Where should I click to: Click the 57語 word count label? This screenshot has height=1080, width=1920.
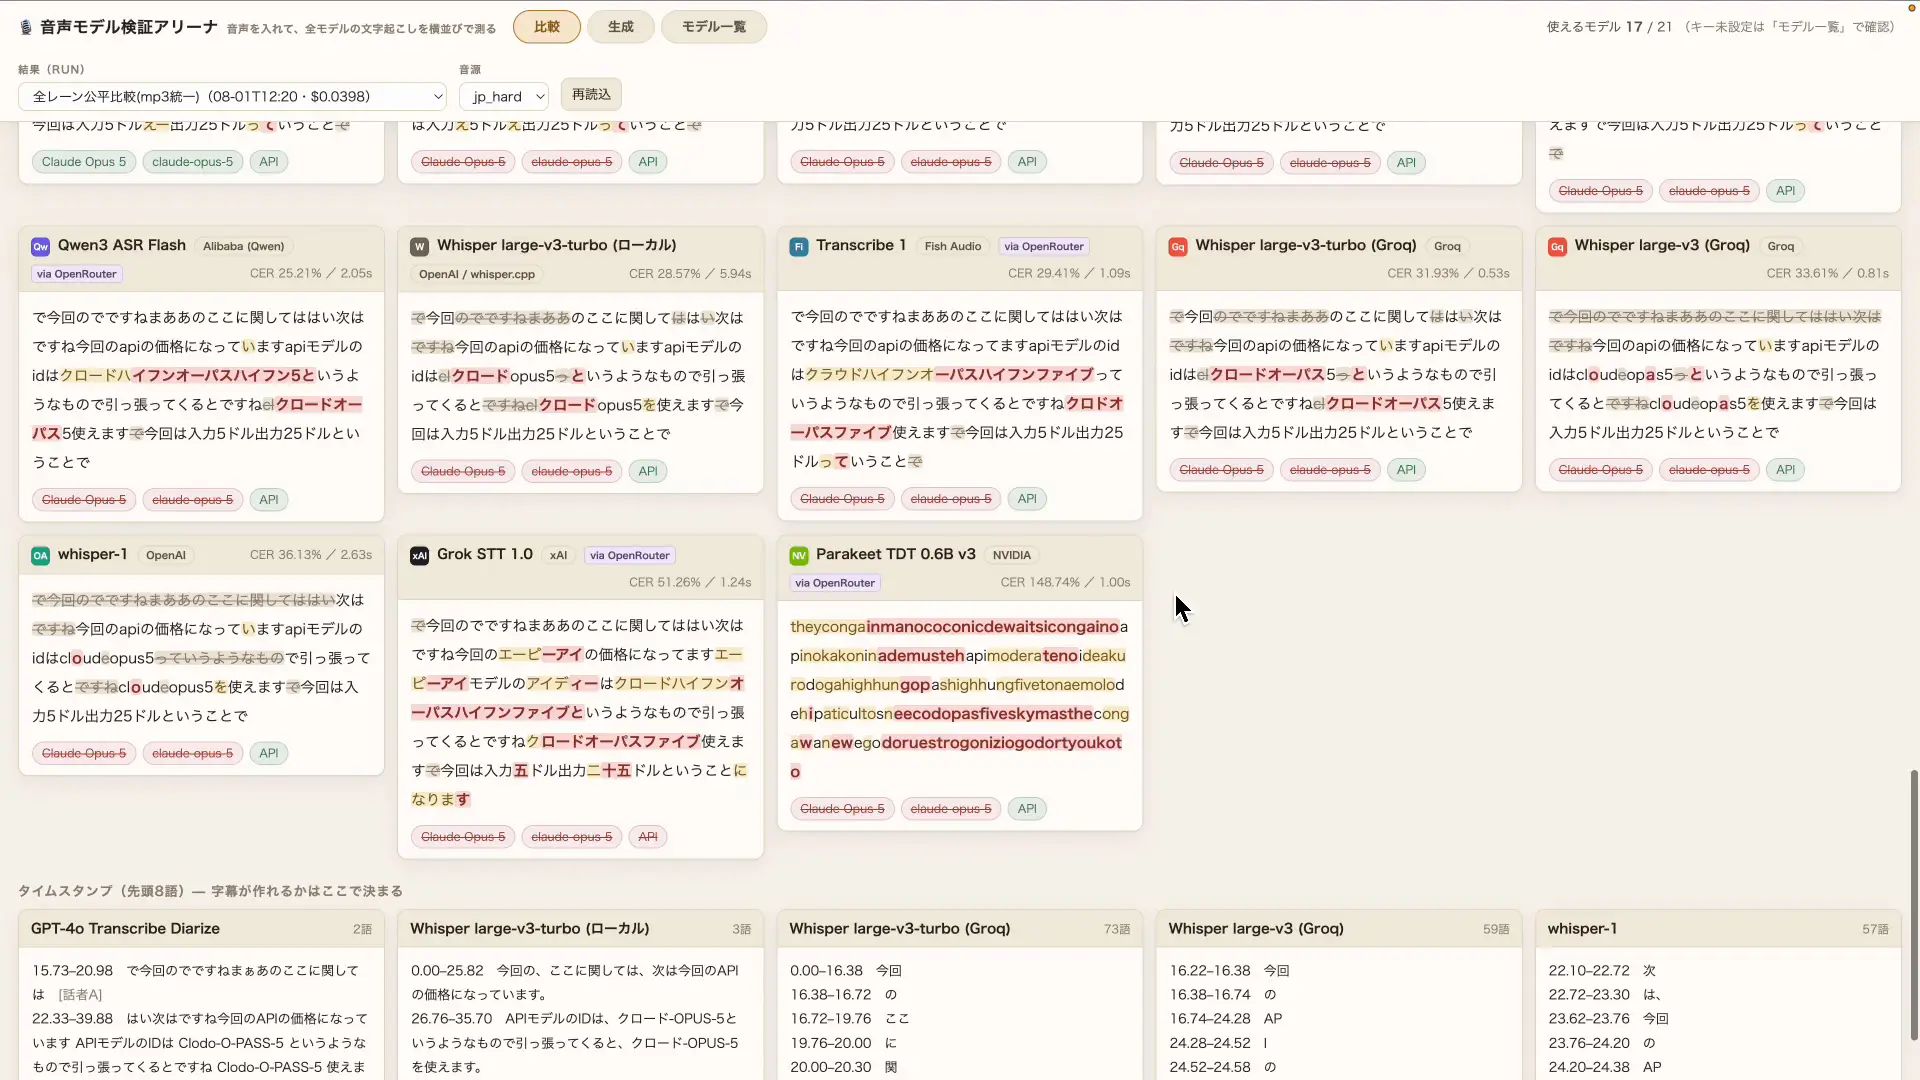(x=1875, y=930)
